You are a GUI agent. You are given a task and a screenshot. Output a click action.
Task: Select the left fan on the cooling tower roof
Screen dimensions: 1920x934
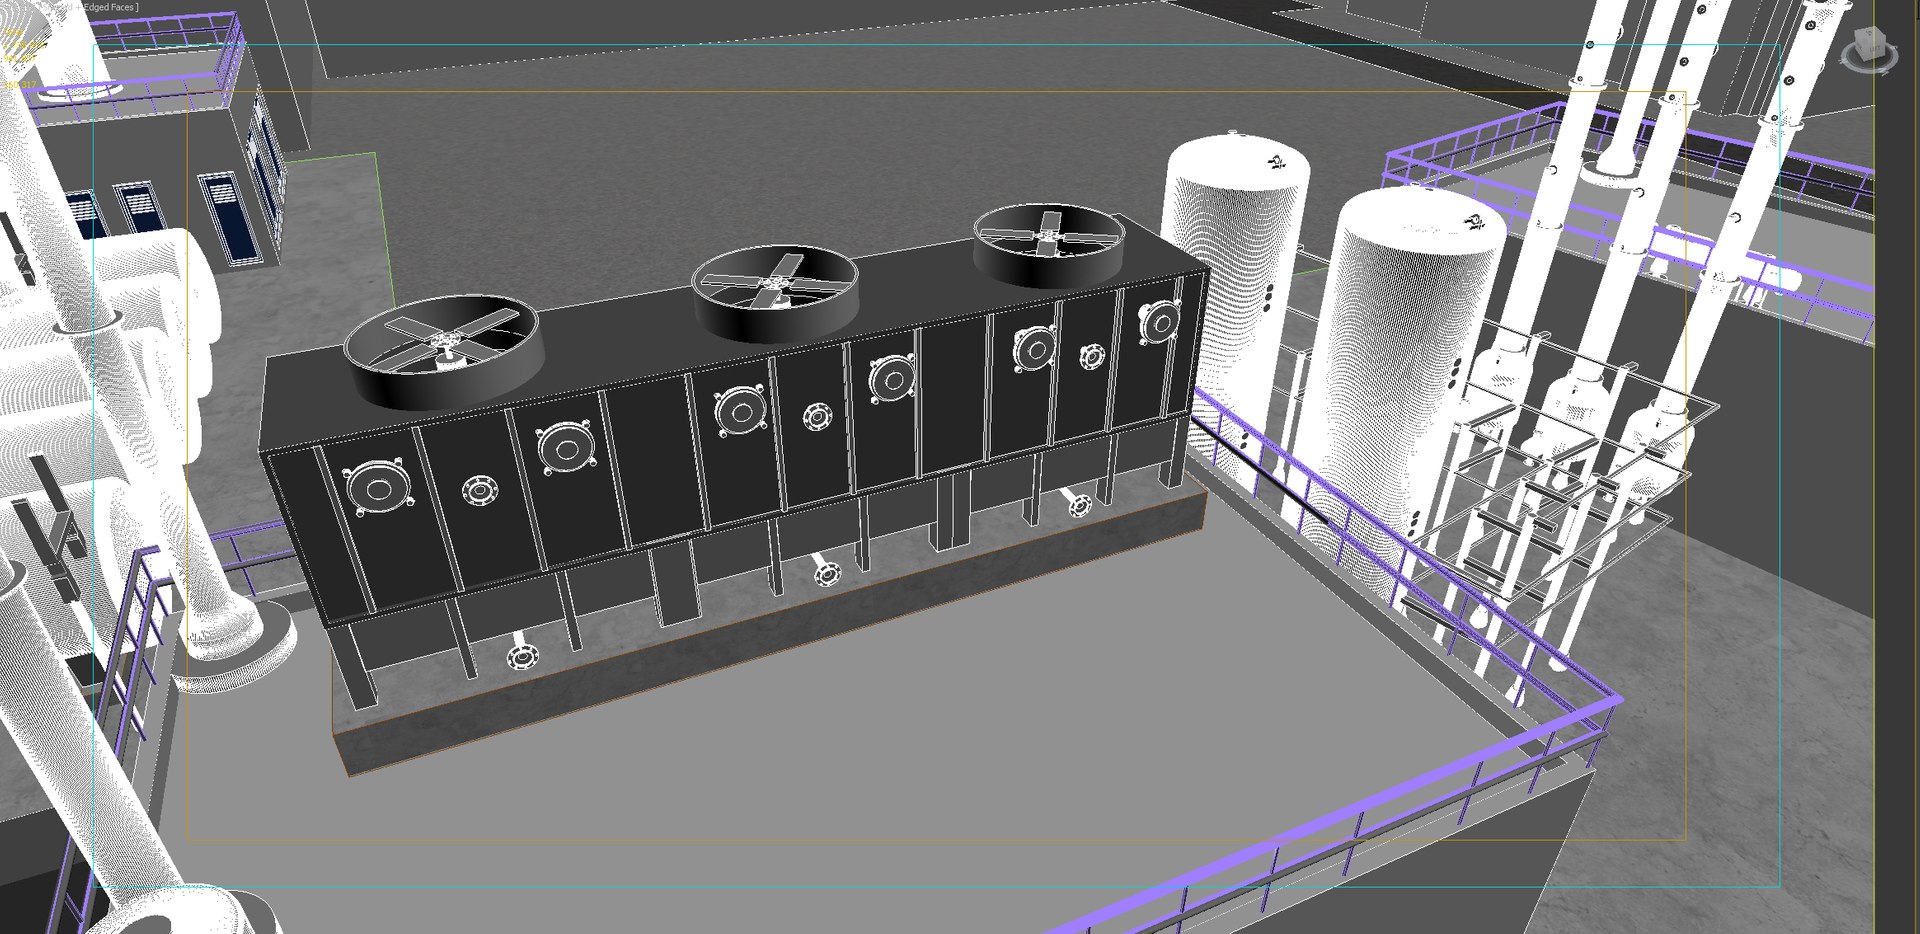[443, 351]
